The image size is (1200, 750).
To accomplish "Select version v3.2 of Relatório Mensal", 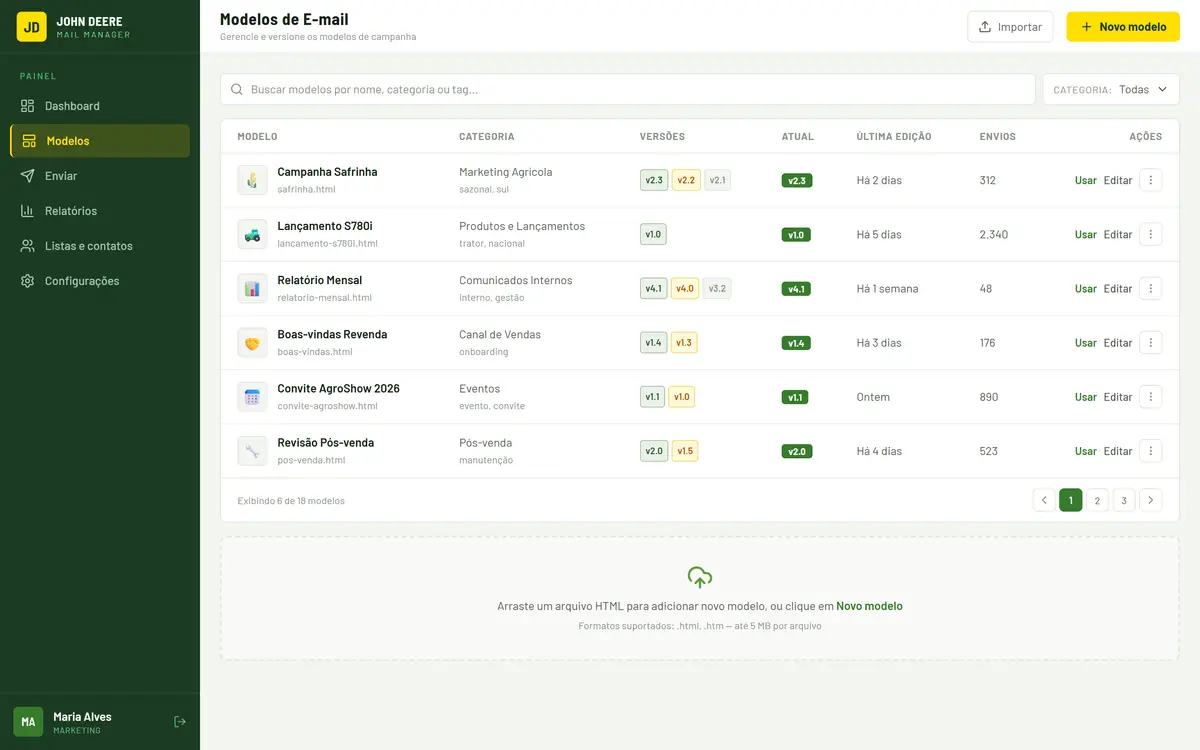I will point(717,288).
